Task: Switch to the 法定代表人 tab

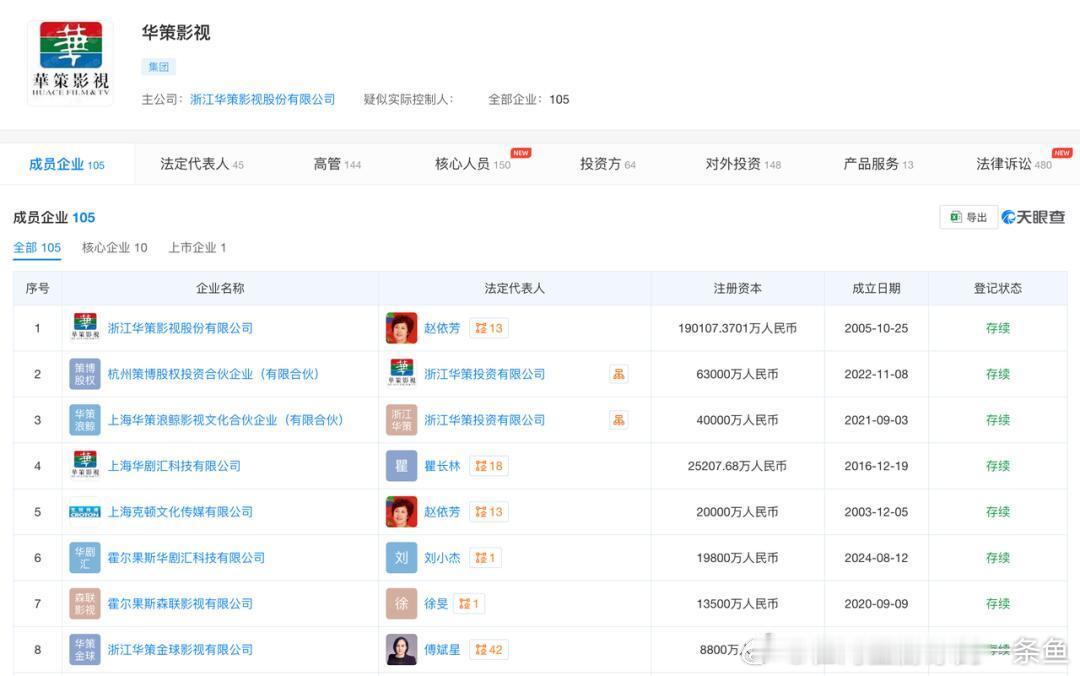Action: (x=202, y=164)
